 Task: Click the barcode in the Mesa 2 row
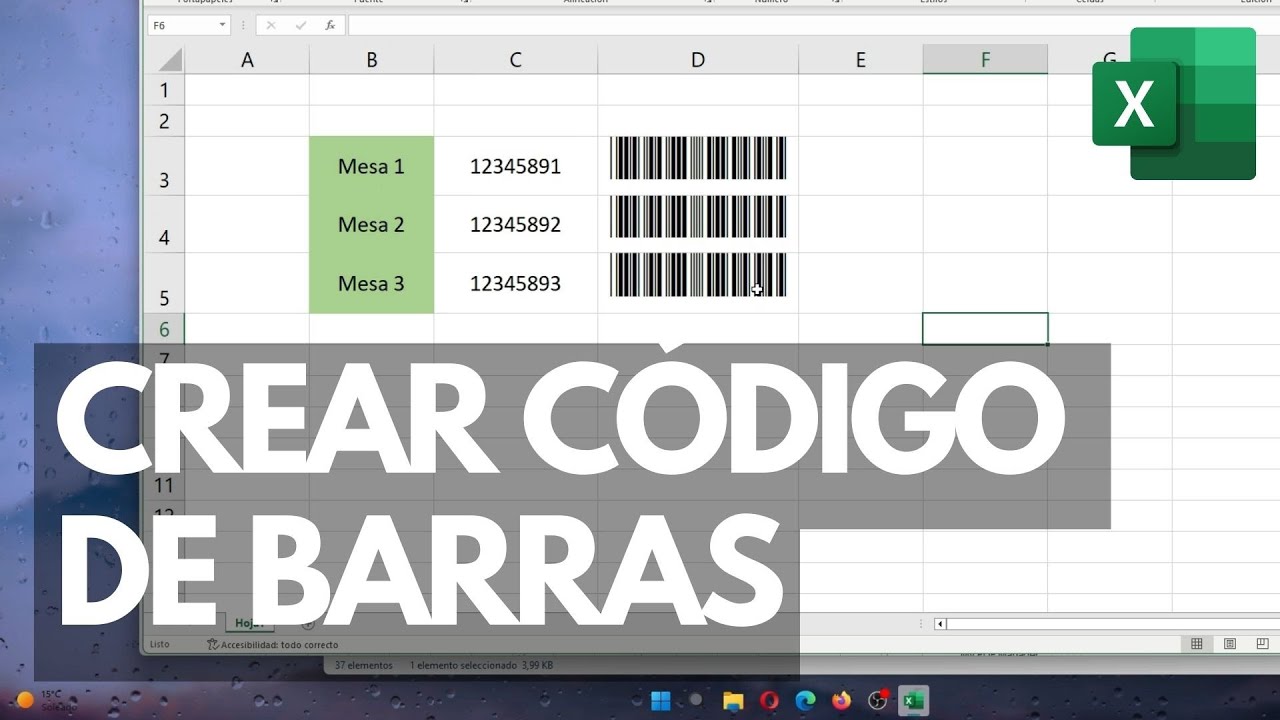pyautogui.click(x=698, y=217)
